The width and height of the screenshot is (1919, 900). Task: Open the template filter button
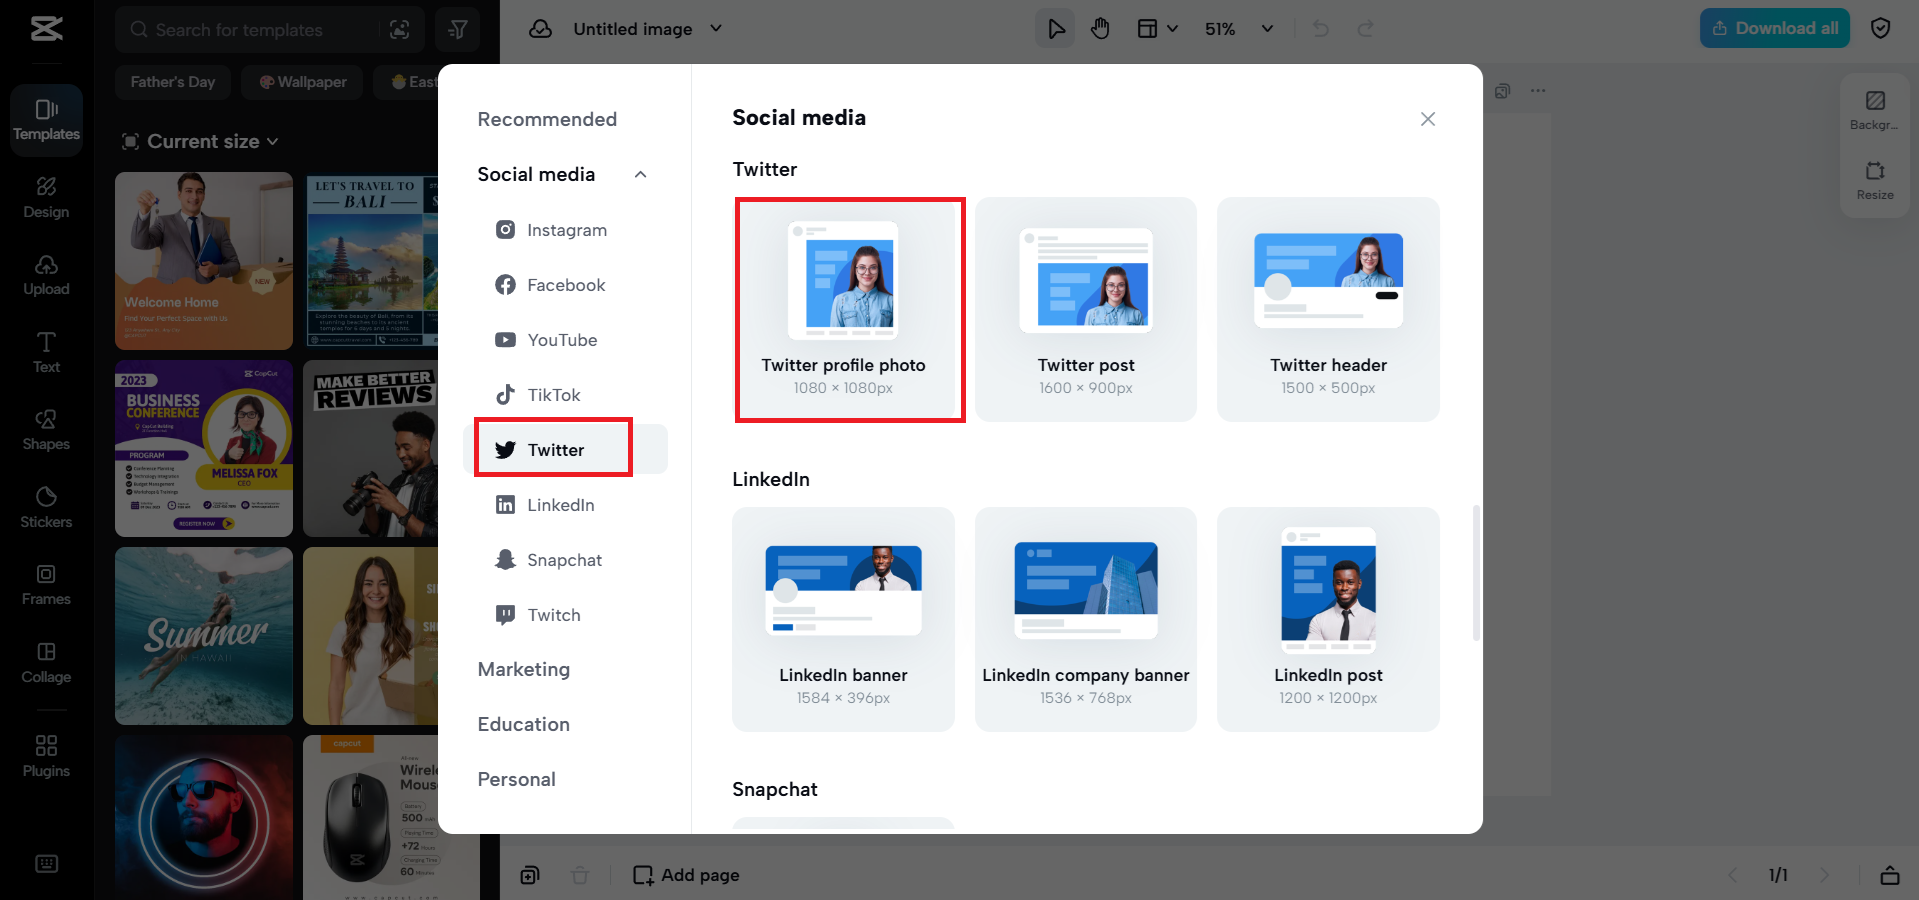coord(458,30)
